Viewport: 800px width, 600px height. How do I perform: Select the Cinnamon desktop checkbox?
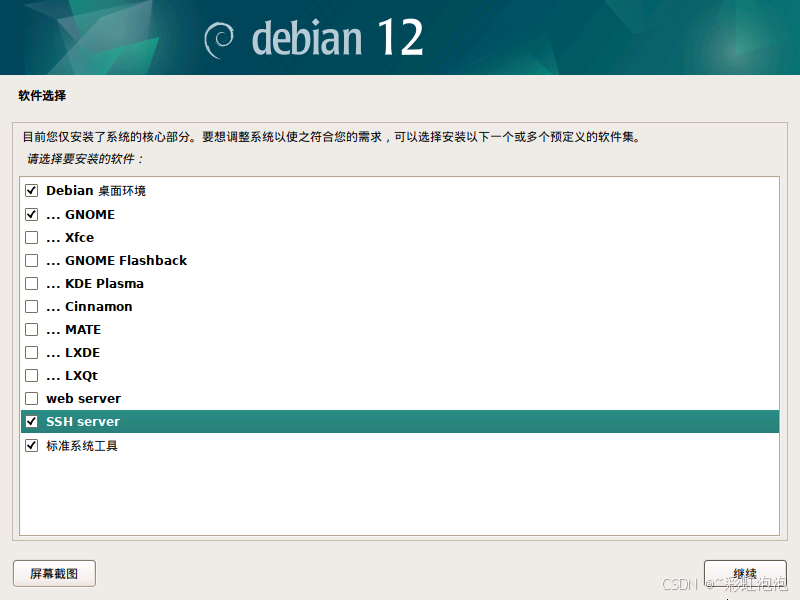31,306
